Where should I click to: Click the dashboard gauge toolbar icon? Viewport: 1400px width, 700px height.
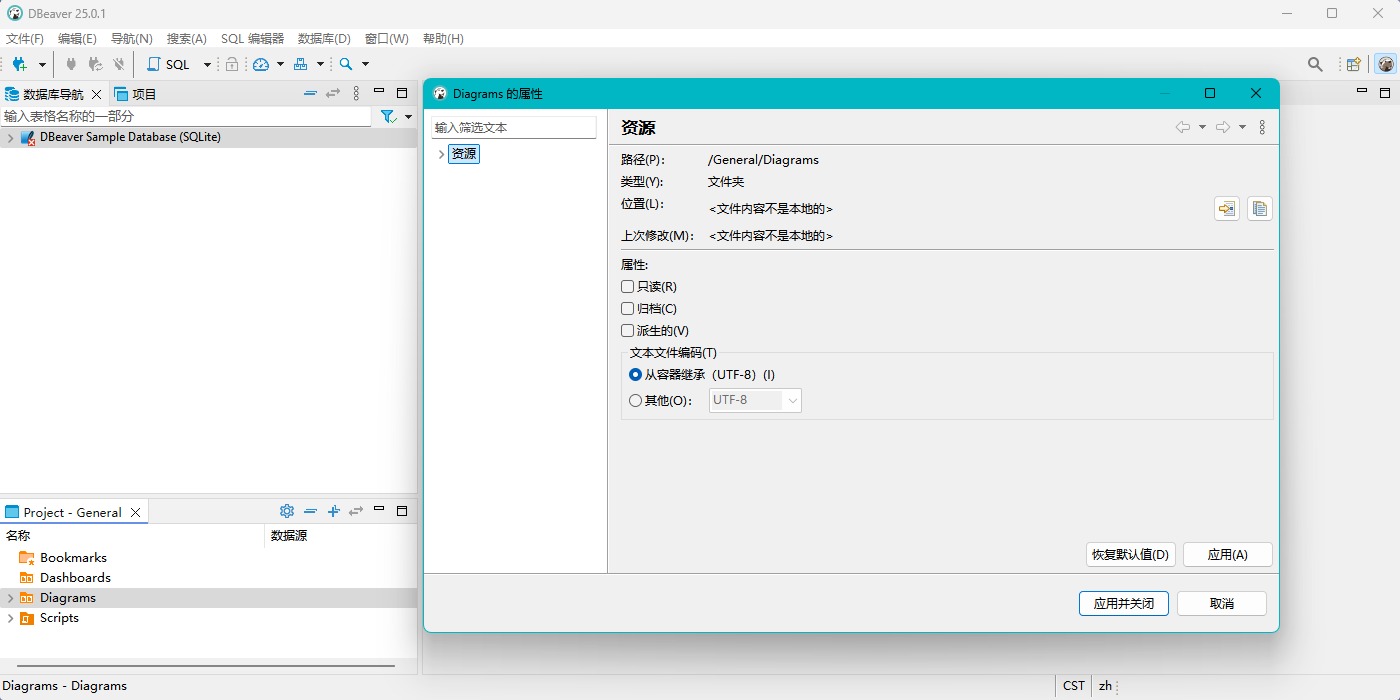point(261,64)
